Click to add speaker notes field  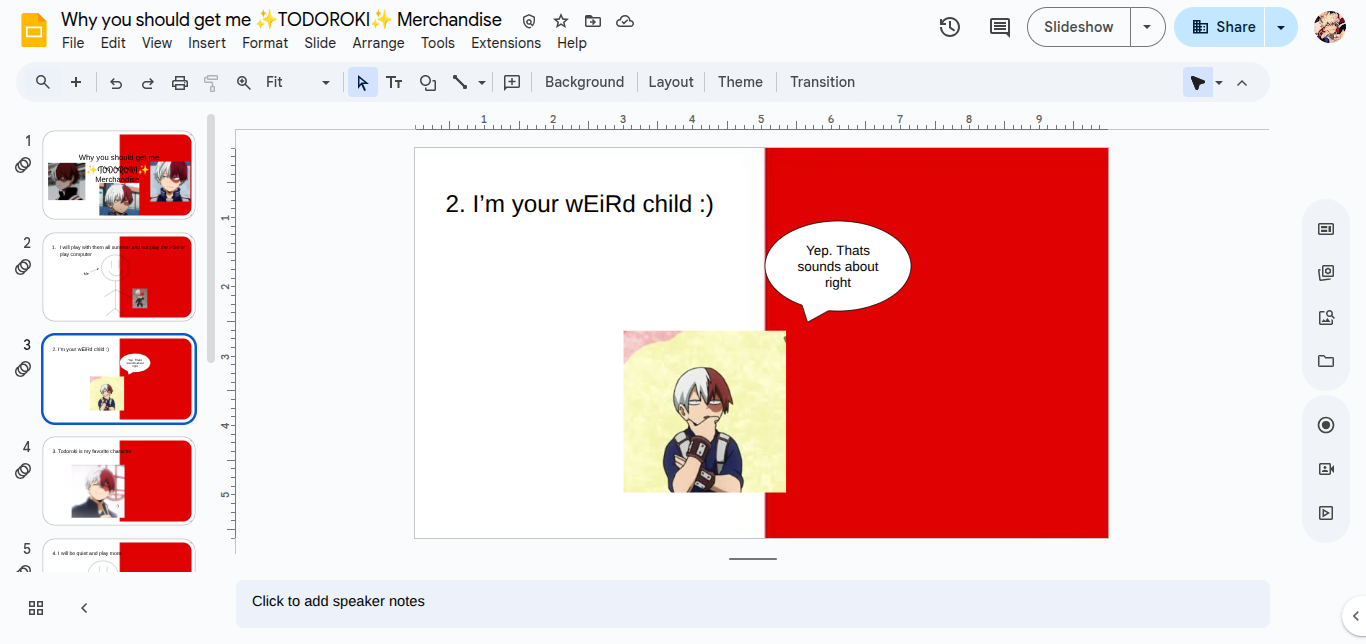coord(752,603)
